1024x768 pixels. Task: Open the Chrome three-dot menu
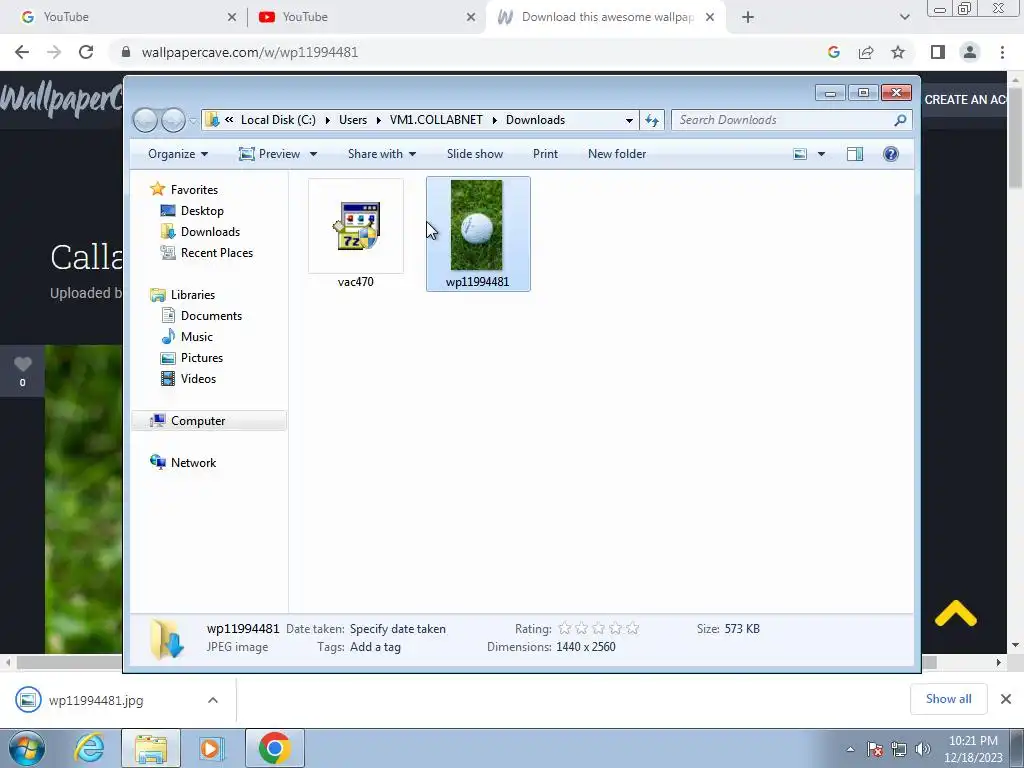(x=1002, y=52)
